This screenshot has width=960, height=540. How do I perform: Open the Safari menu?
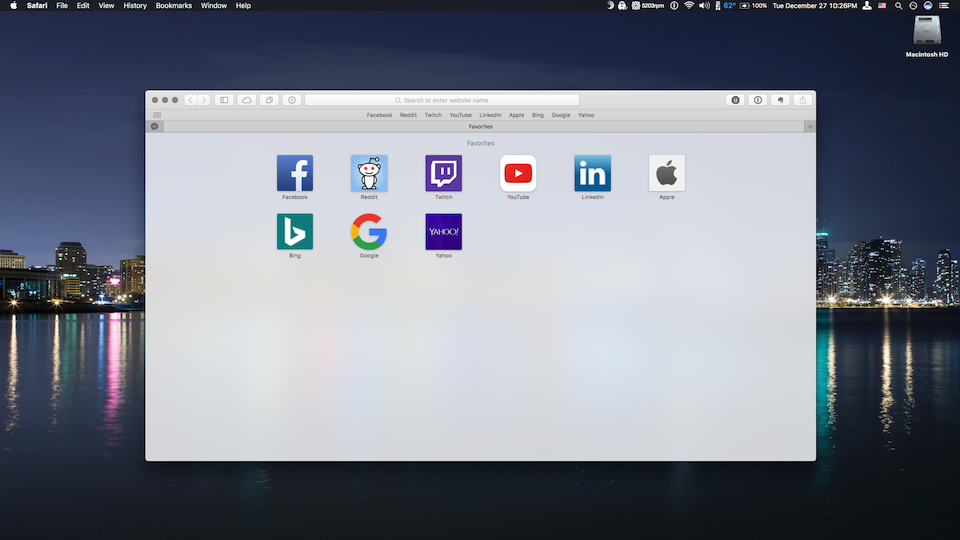pos(37,6)
